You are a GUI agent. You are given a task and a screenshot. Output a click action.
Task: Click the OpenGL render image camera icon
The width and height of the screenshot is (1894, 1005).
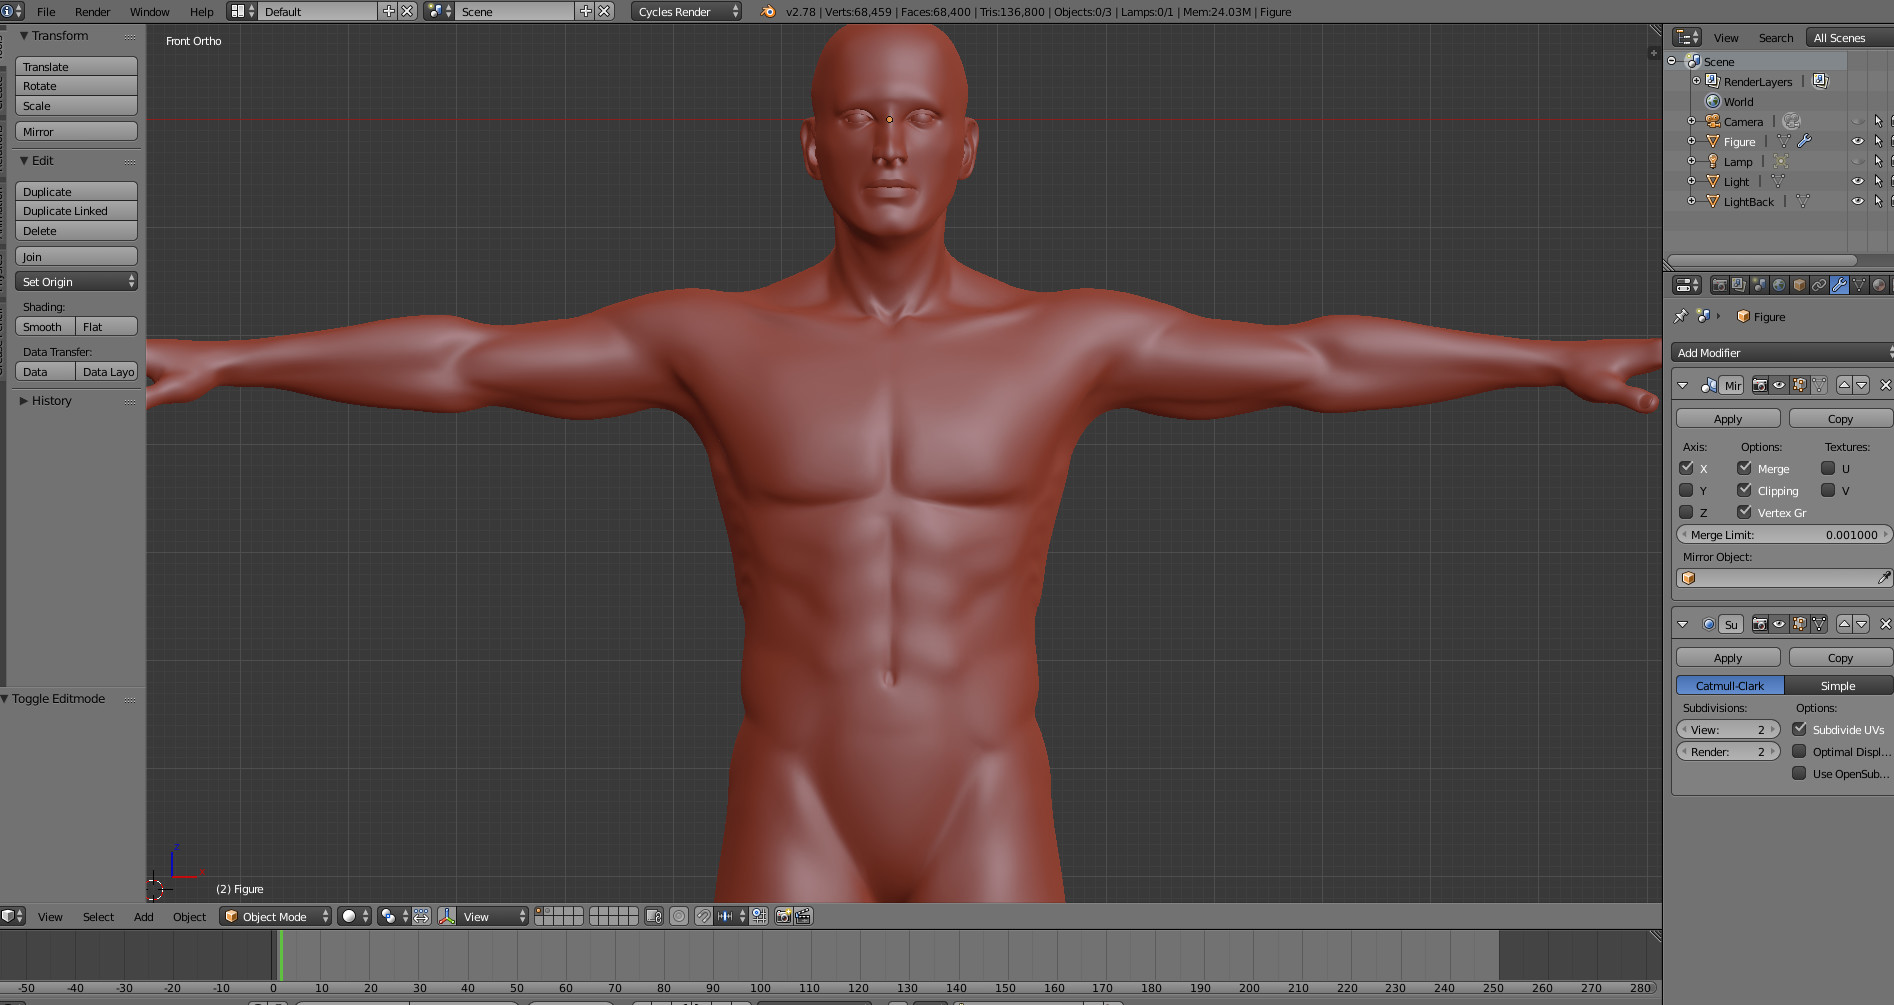[x=784, y=916]
